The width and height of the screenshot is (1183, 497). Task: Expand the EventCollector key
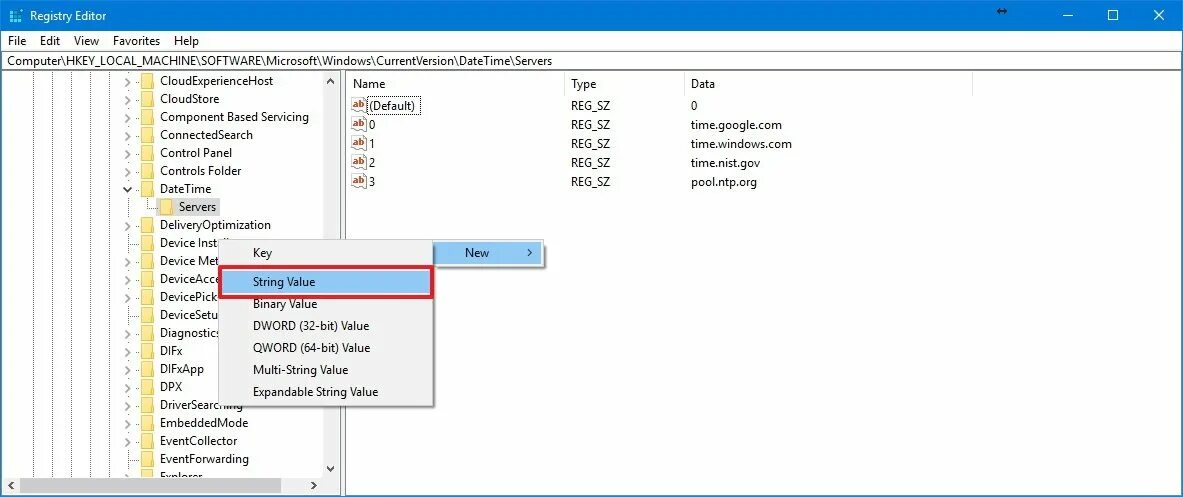128,440
